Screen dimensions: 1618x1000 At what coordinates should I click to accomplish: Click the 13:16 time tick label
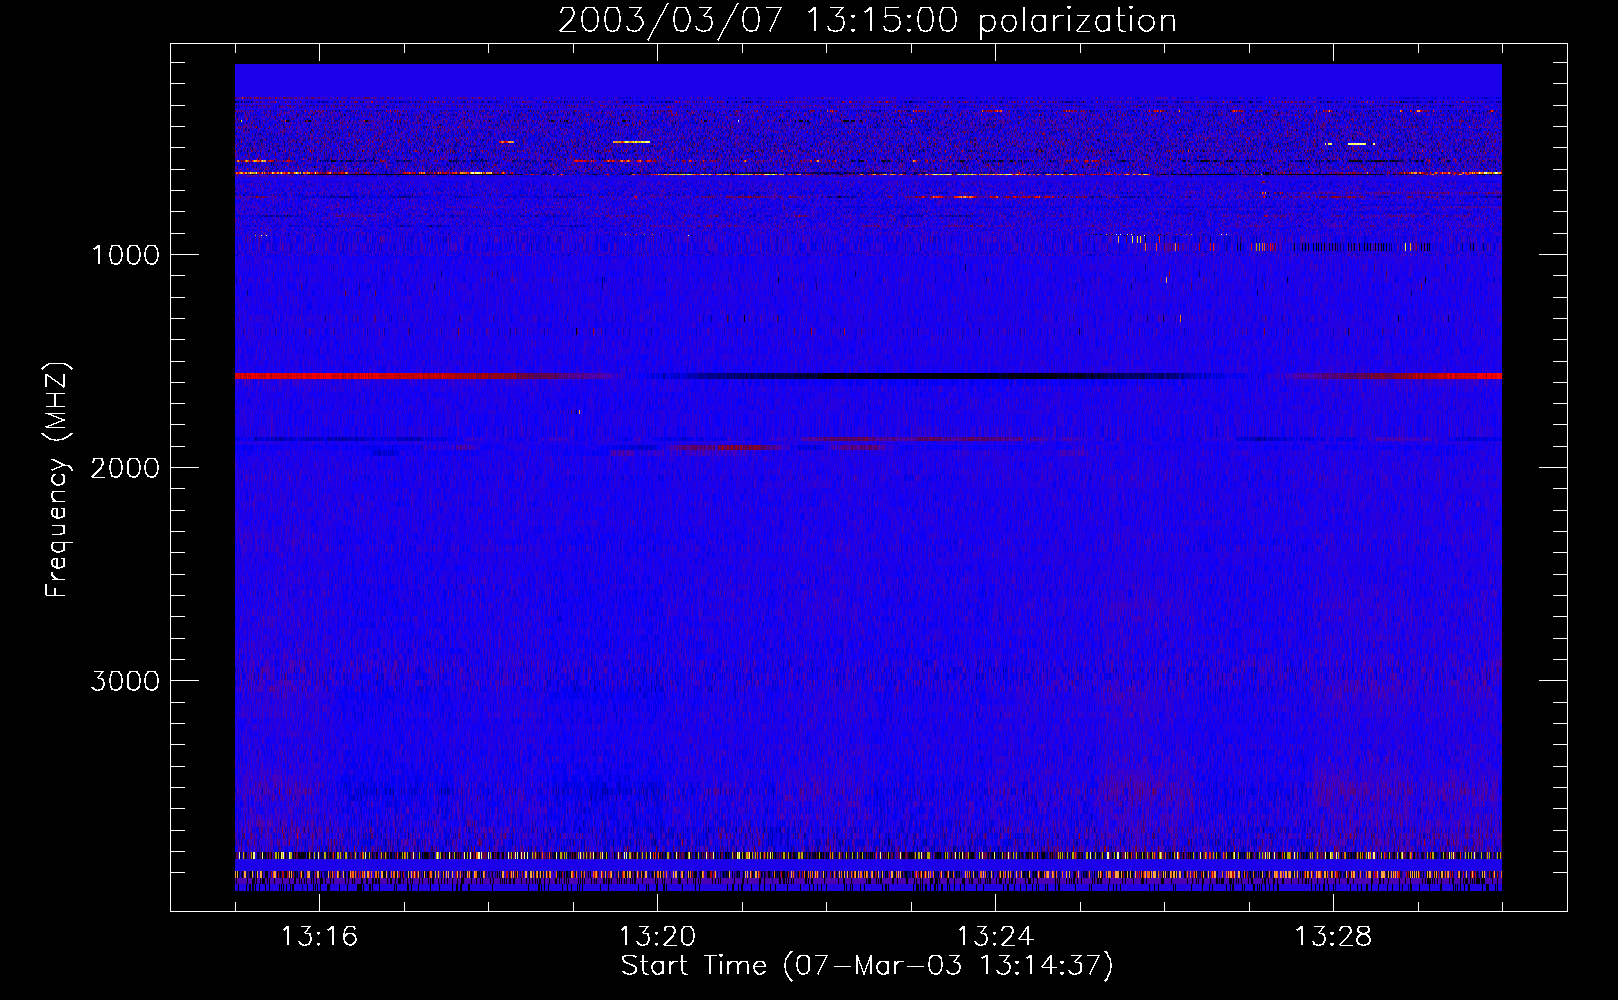point(319,936)
